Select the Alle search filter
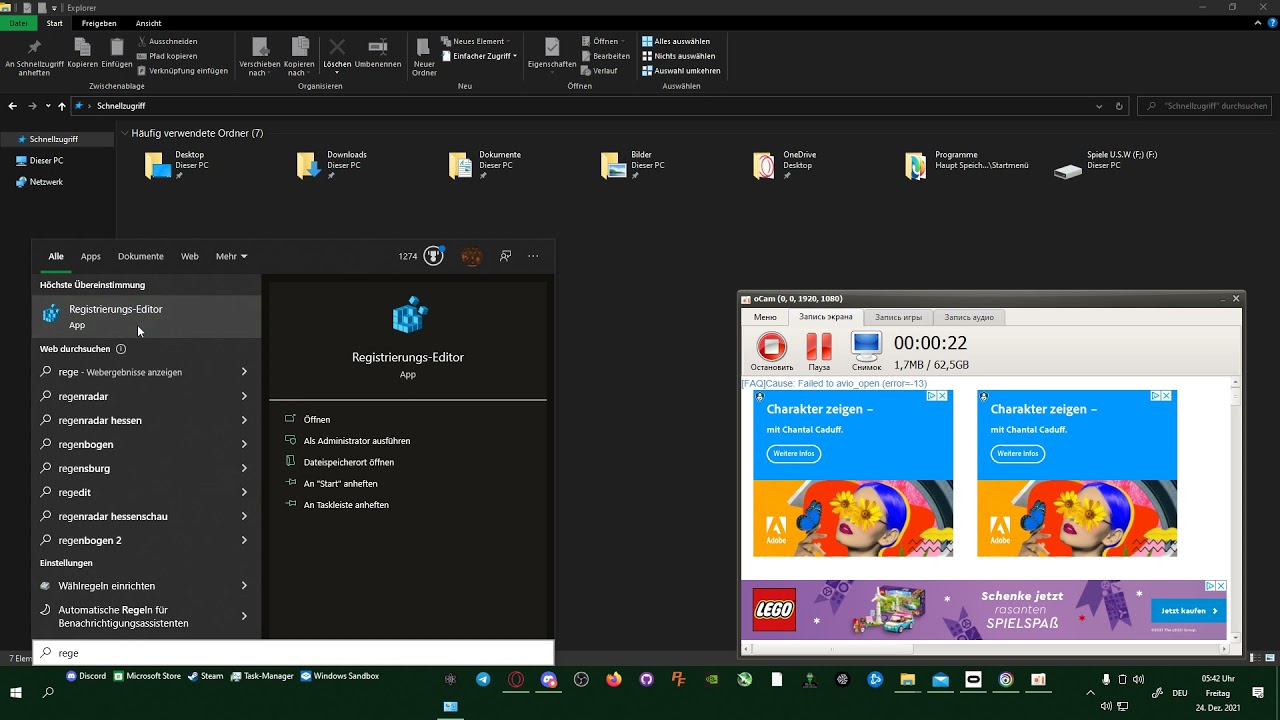1280x720 pixels. 56,256
